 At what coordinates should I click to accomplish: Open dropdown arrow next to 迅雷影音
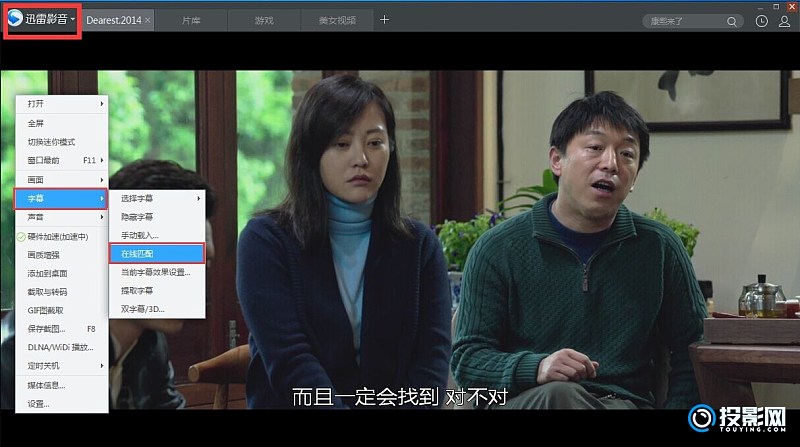pos(73,19)
